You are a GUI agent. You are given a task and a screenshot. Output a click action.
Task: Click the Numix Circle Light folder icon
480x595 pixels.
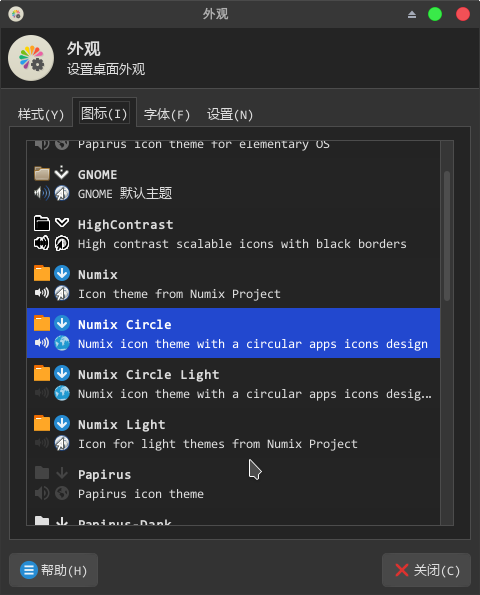pyautogui.click(x=42, y=373)
